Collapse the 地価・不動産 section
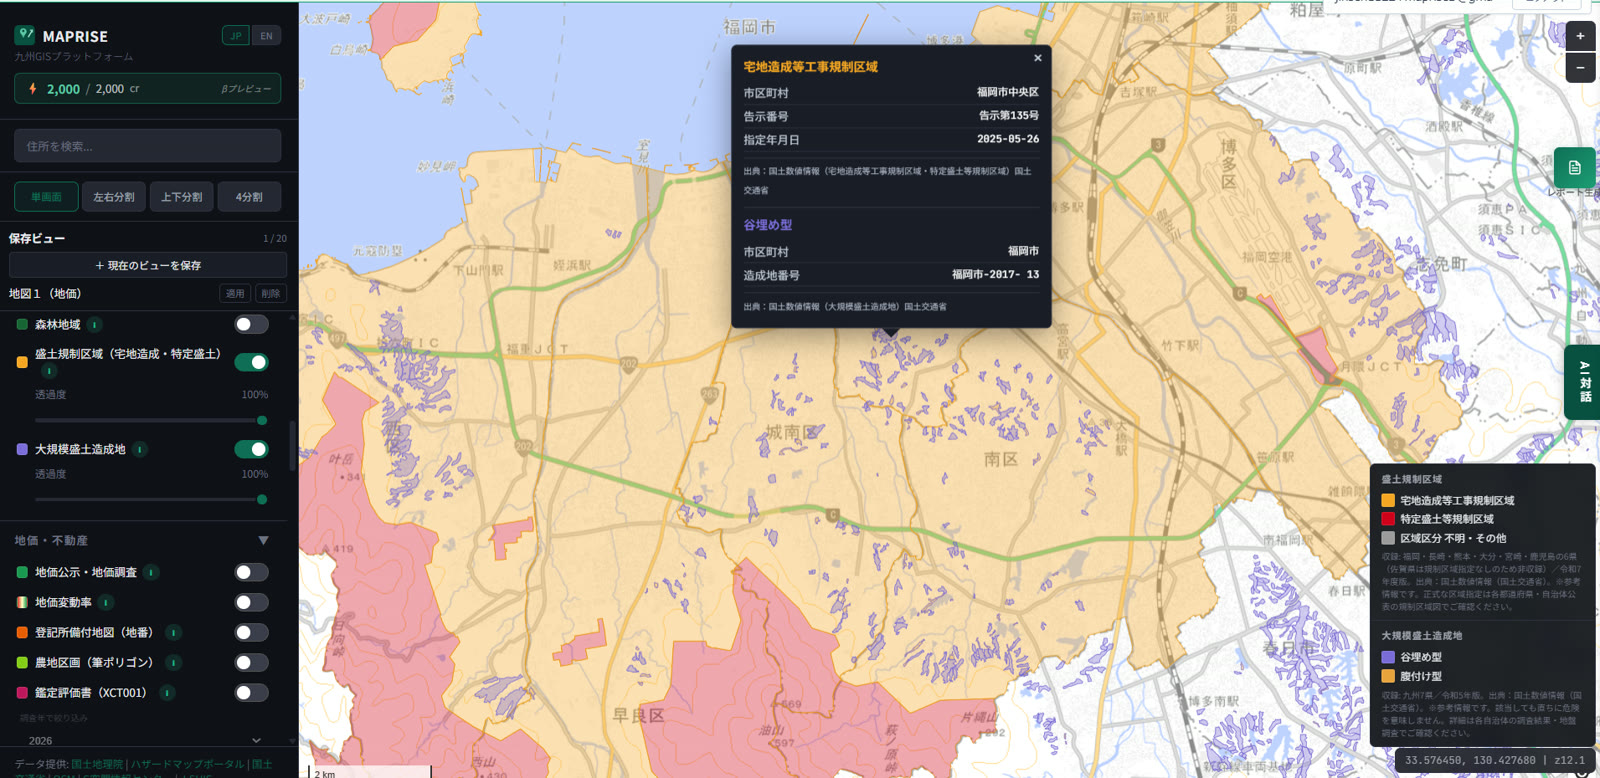This screenshot has height=778, width=1600. coord(263,540)
